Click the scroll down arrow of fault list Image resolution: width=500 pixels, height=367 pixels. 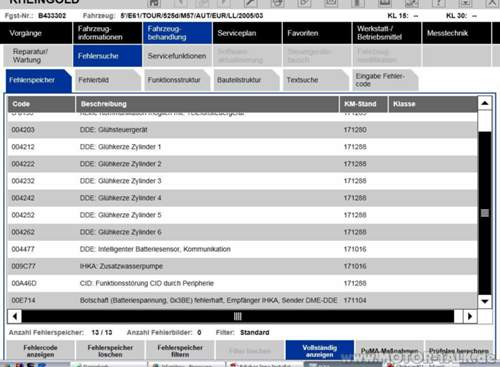click(x=485, y=301)
